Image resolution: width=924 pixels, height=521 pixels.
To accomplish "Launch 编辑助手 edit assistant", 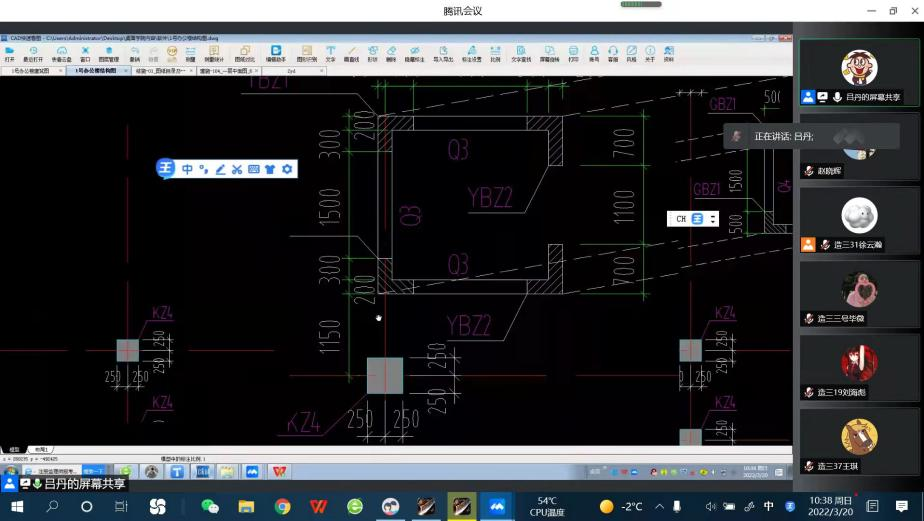I will (275, 54).
